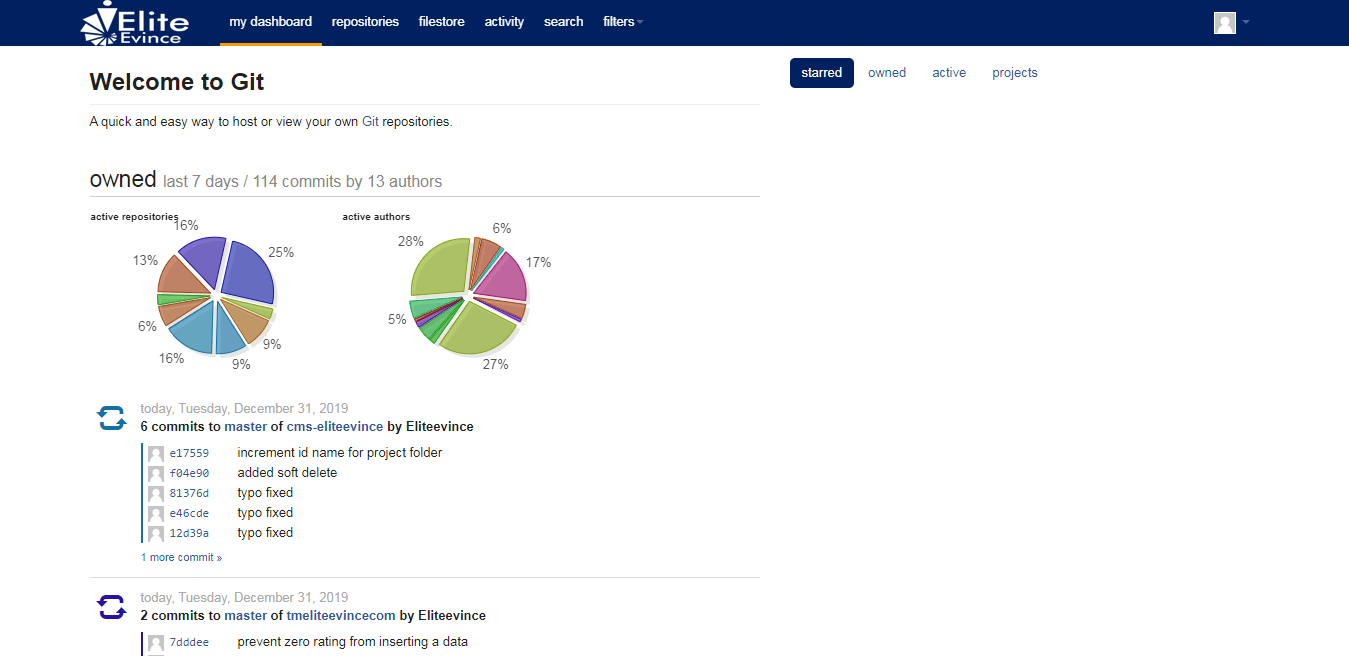Open the activity page
1349x656 pixels.
[x=504, y=22]
